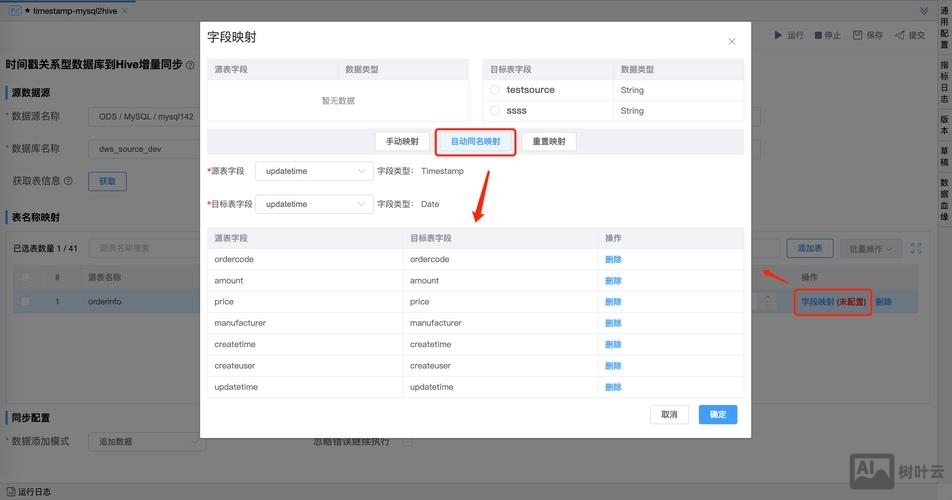This screenshot has height=500, width=952.
Task: Open the 草稿 side panel
Action: tap(944, 157)
